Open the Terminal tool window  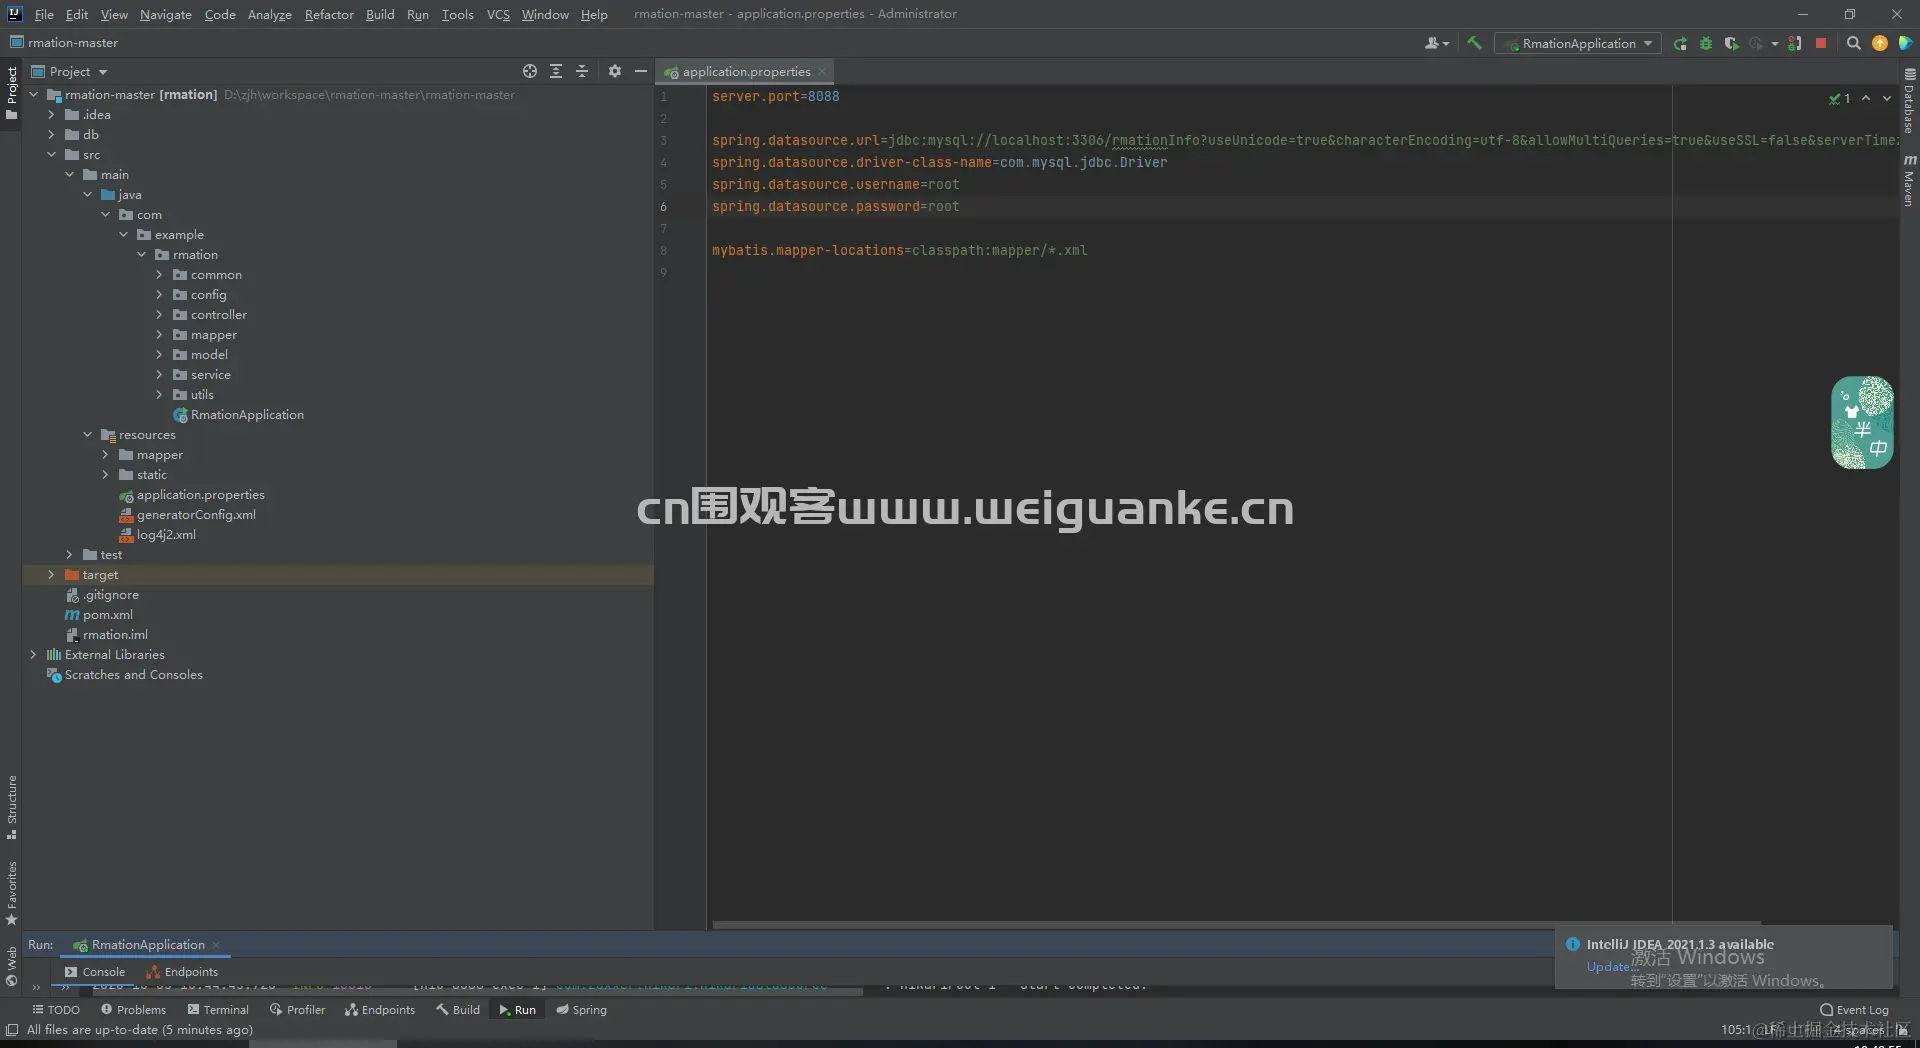click(x=218, y=1009)
